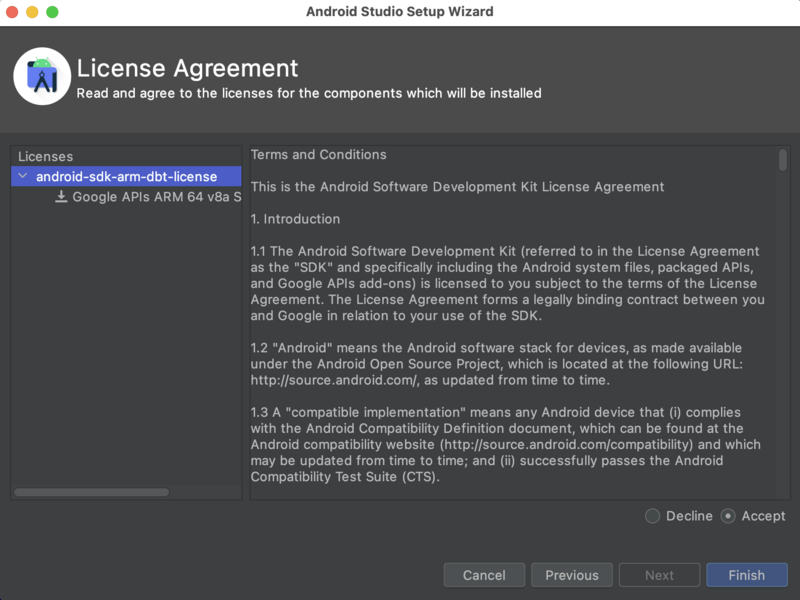
Task: Choose the Accept radio button
Action: click(x=728, y=516)
